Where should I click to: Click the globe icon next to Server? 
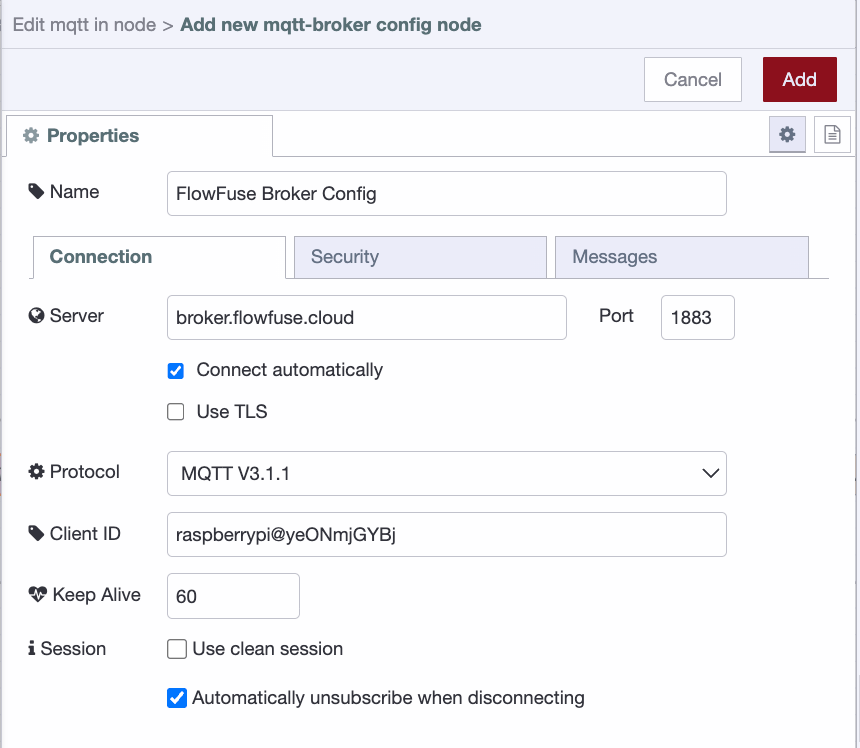tap(35, 315)
